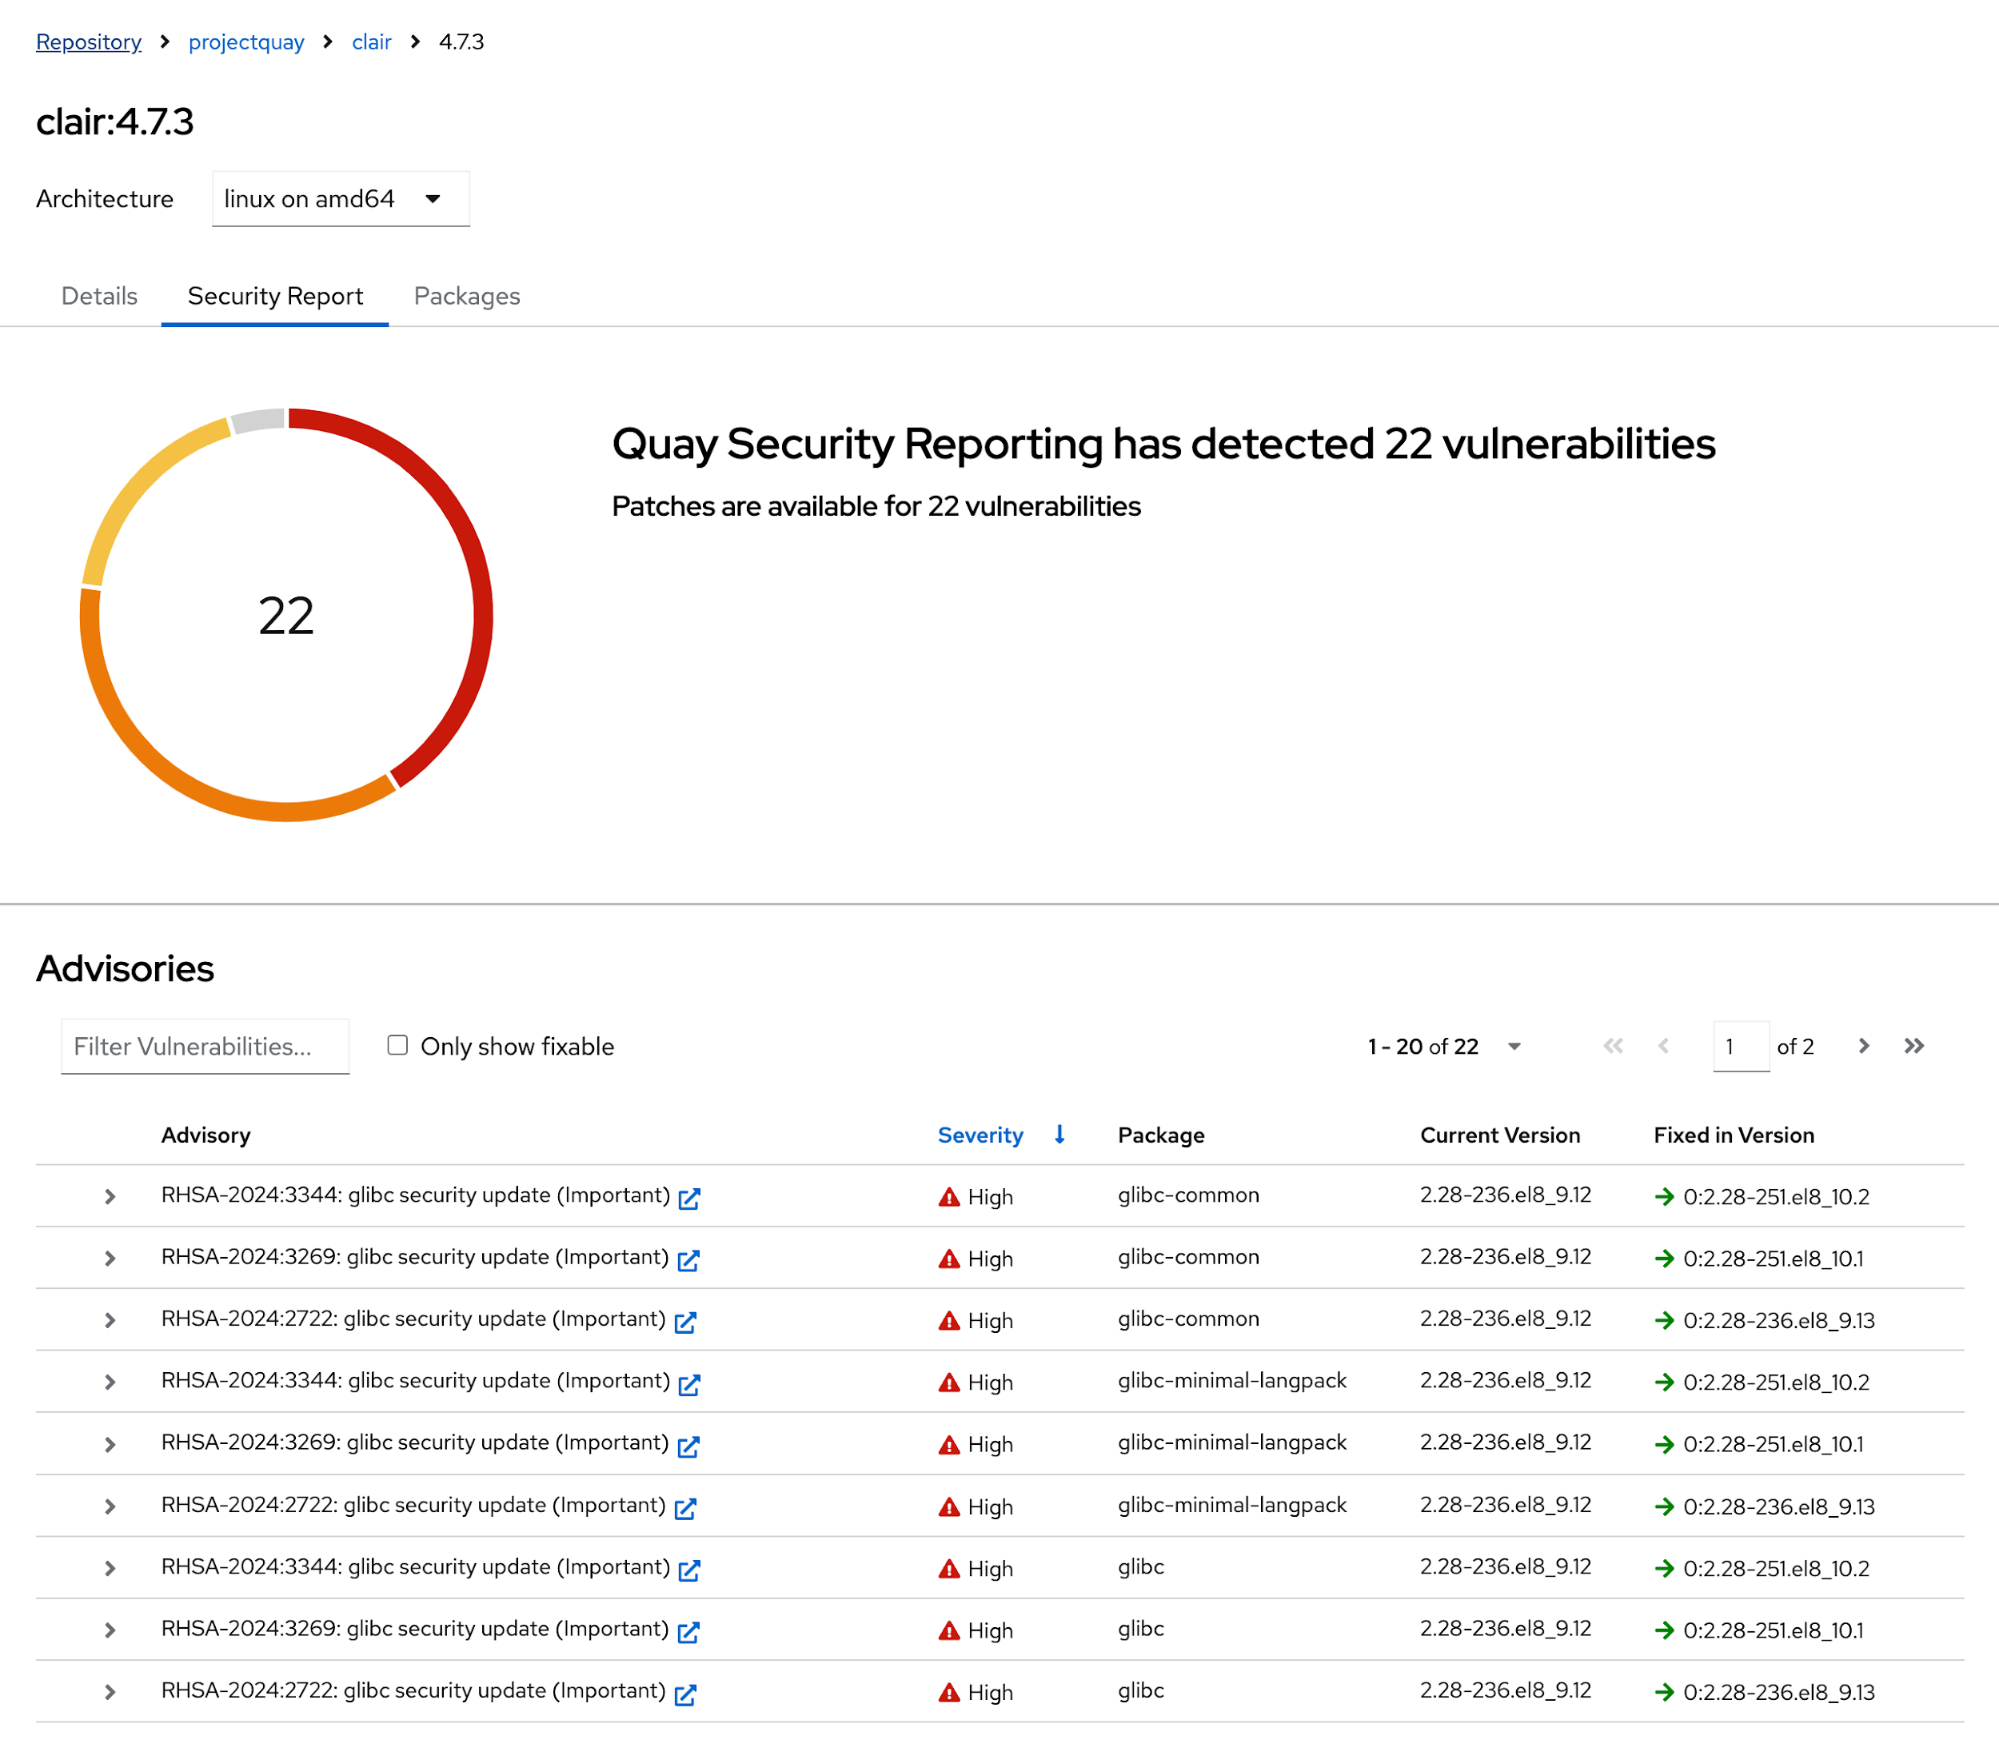Expand the glibc-minimal-langpack RHSA-2024:3269 row
The height and width of the screenshot is (1740, 1999).
[x=110, y=1445]
